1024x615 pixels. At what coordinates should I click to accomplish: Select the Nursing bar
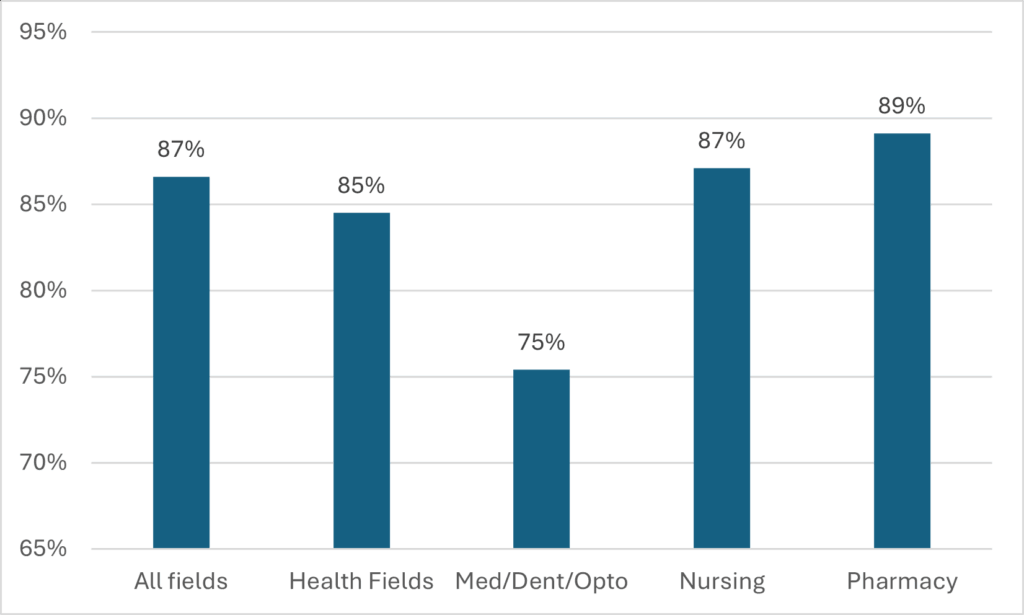pyautogui.click(x=721, y=358)
